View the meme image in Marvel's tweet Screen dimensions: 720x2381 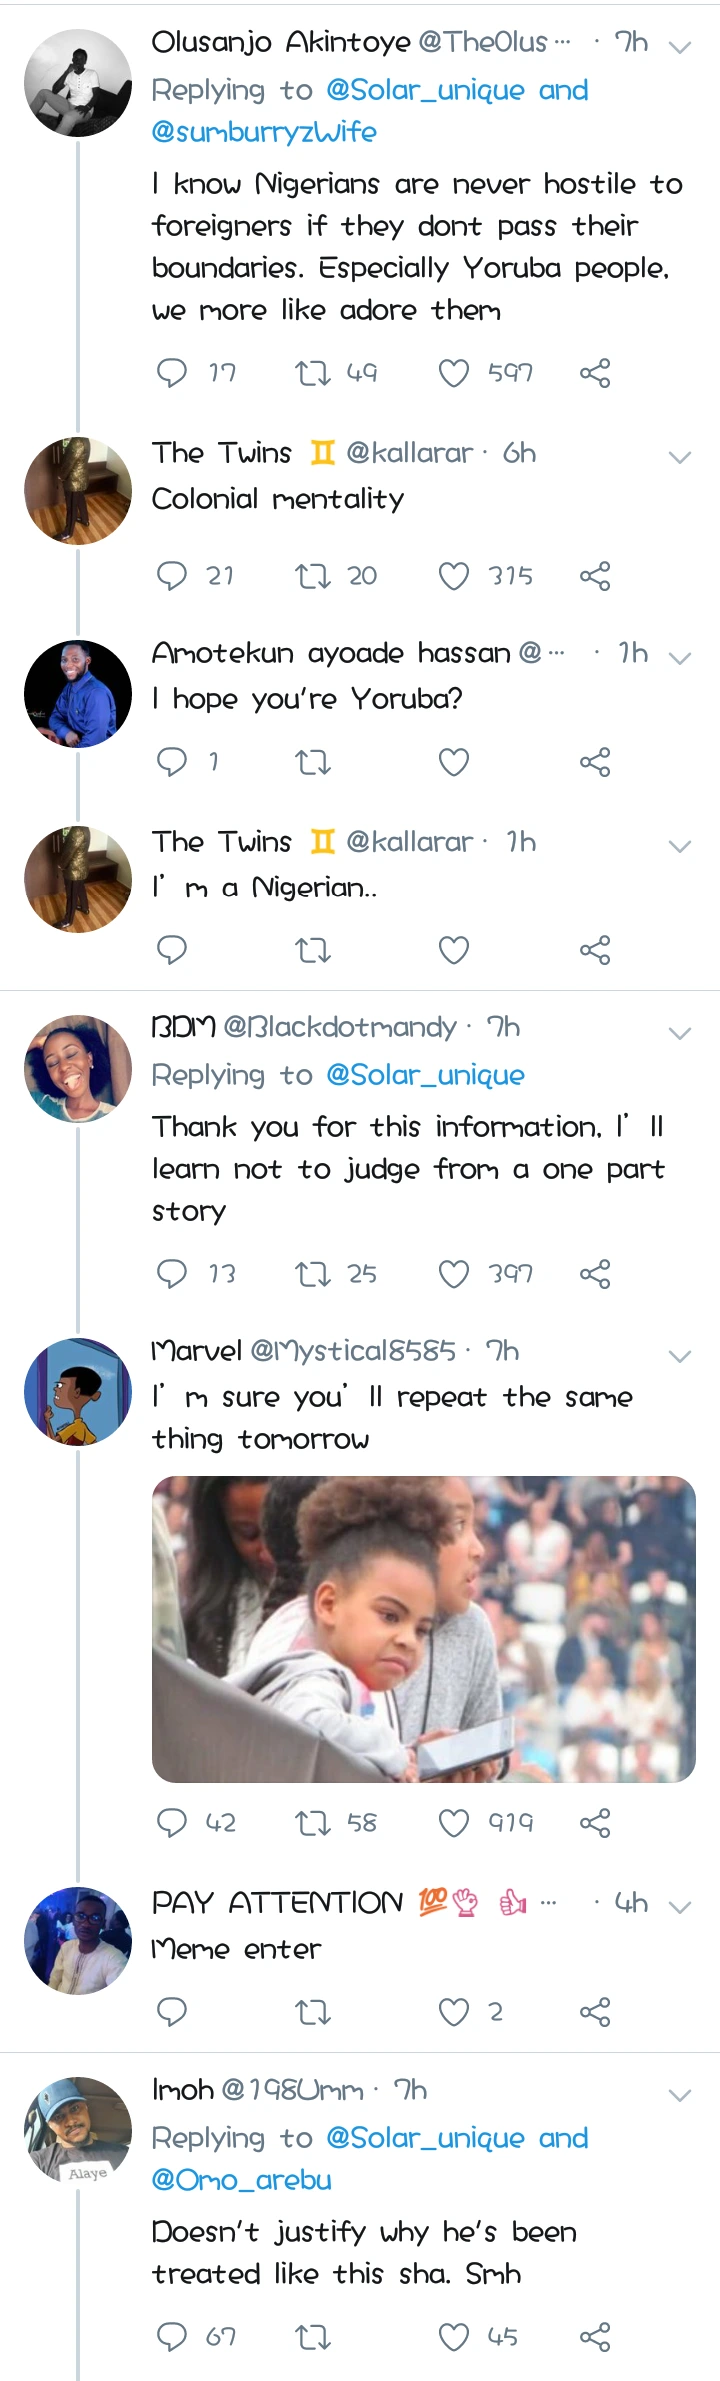(423, 1629)
